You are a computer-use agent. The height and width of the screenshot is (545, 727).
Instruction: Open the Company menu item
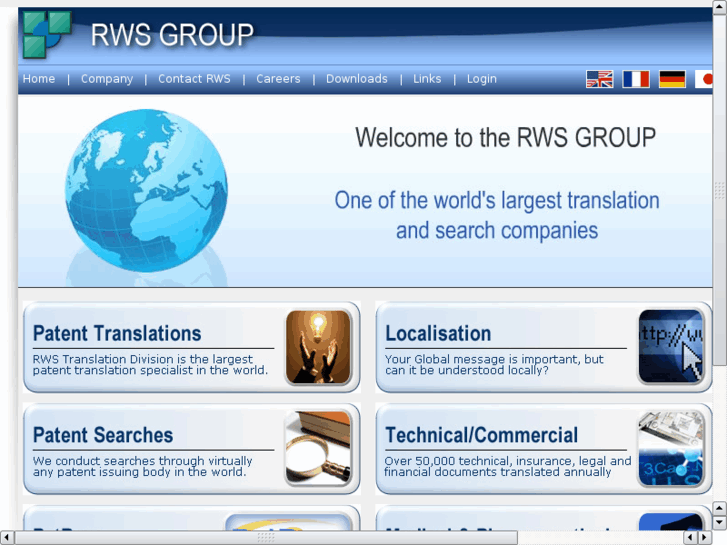point(107,79)
